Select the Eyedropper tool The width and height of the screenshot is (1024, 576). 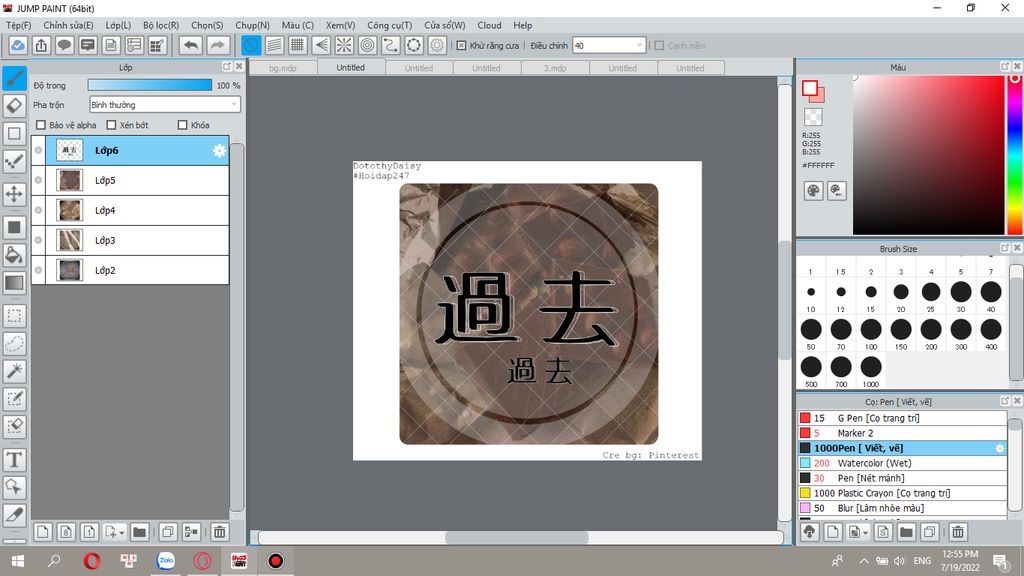pyautogui.click(x=14, y=515)
